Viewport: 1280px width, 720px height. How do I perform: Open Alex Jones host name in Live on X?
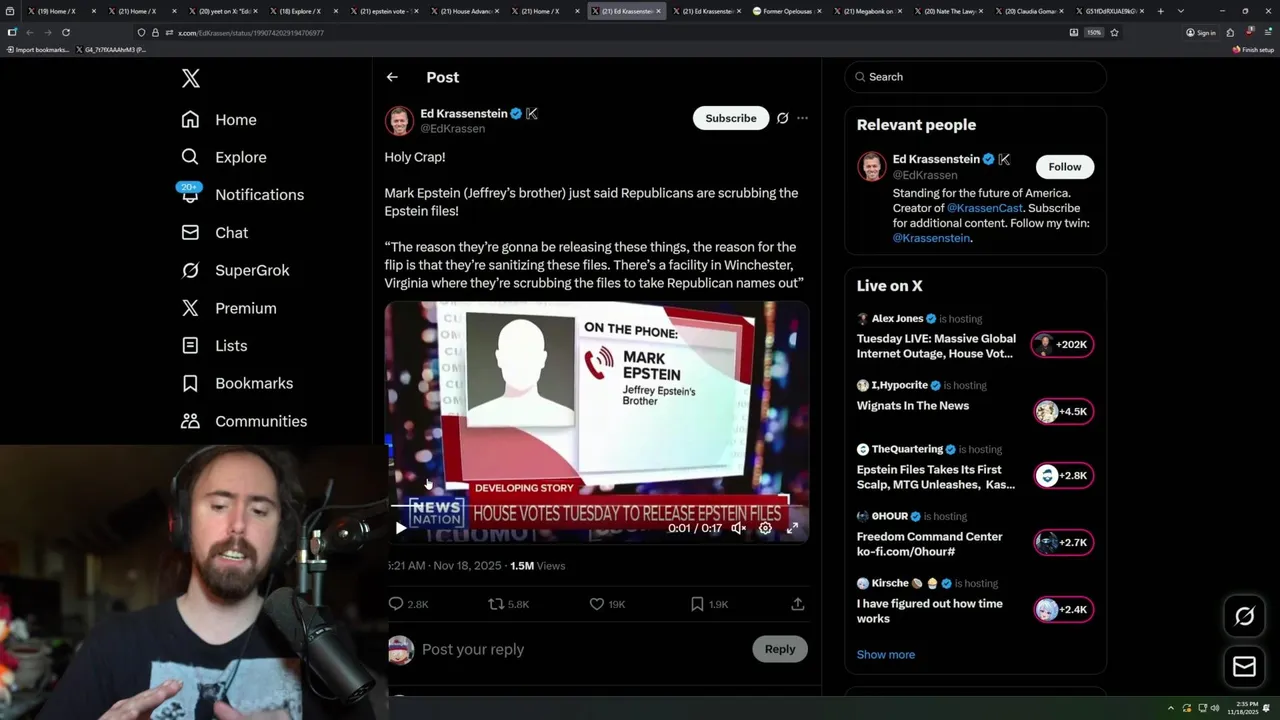coord(897,319)
